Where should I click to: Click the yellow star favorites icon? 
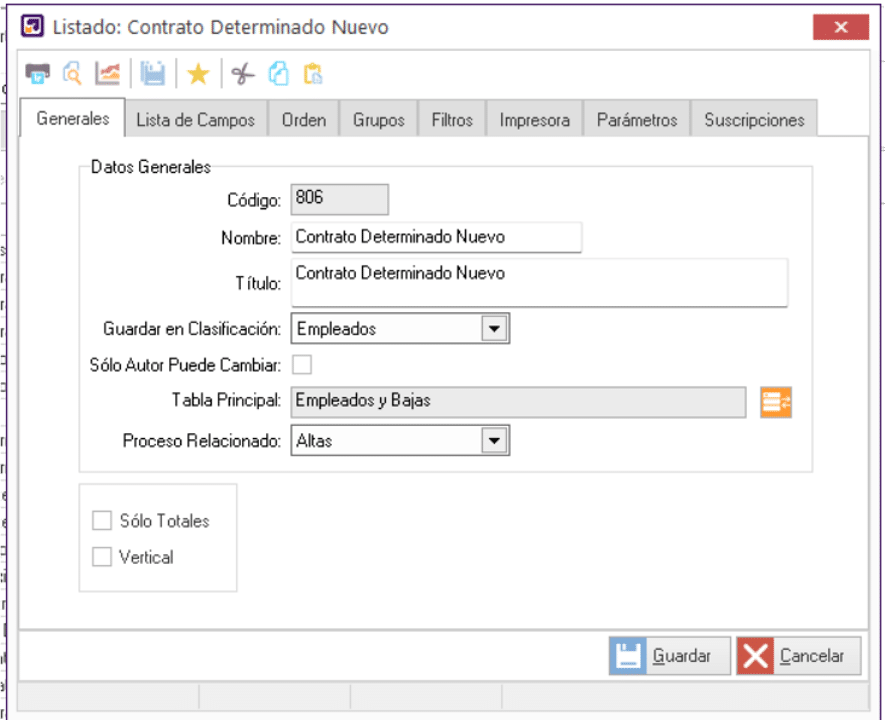198,73
